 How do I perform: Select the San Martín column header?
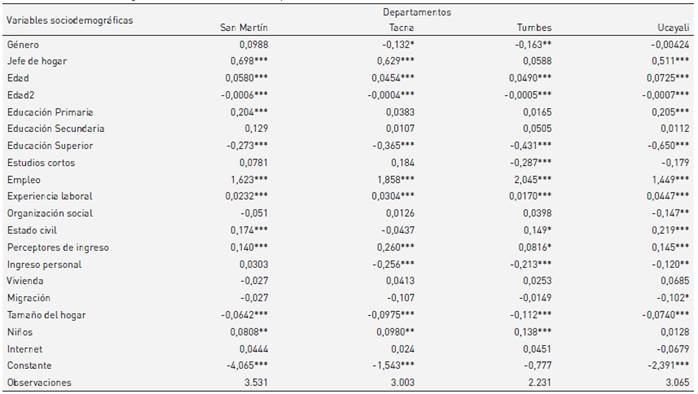(244, 28)
